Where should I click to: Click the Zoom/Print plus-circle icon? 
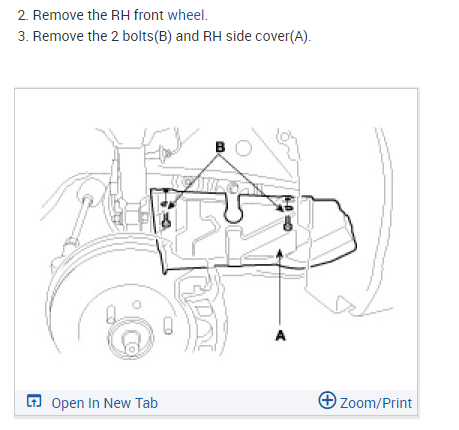coord(327,400)
